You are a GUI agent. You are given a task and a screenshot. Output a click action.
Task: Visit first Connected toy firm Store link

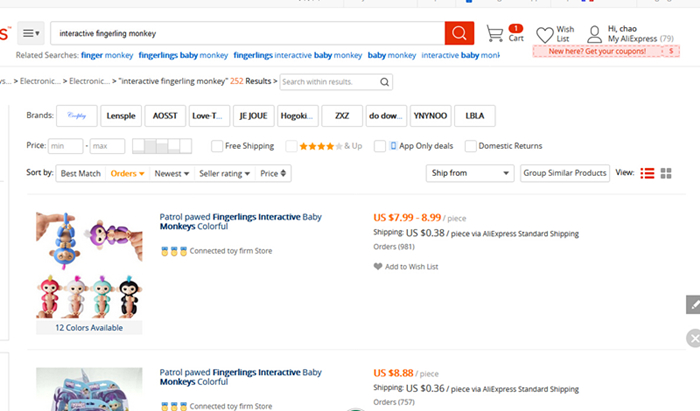pyautogui.click(x=231, y=251)
